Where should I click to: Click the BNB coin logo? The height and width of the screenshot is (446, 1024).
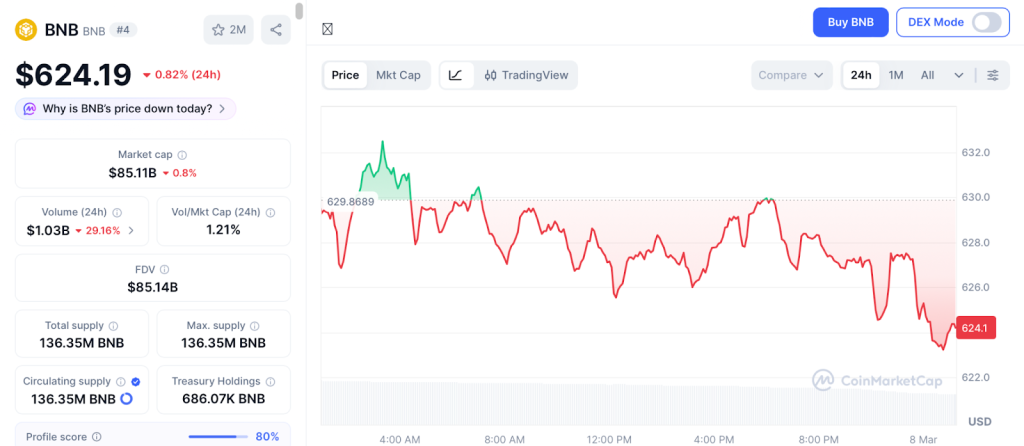click(x=25, y=30)
